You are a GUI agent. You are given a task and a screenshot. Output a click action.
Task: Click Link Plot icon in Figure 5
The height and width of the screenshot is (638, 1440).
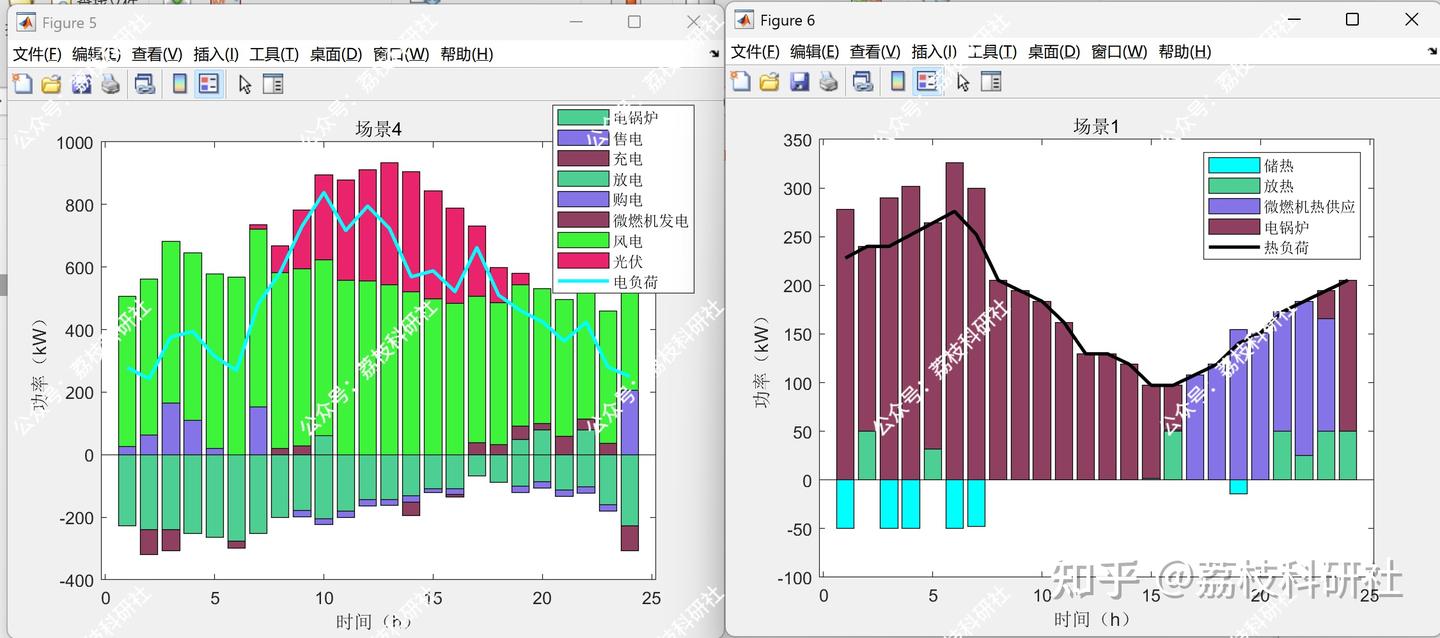145,84
